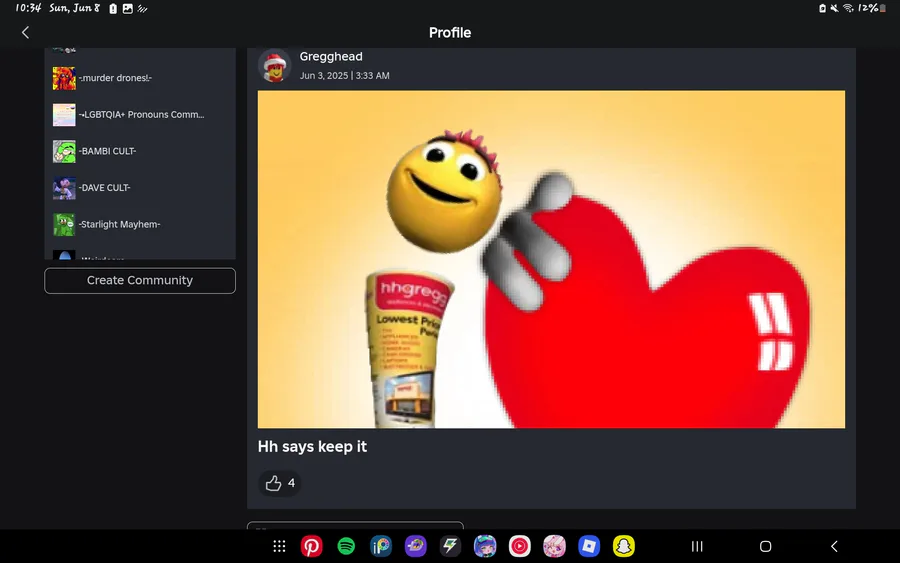Open Gregghead's avatar picture
The height and width of the screenshot is (563, 900).
coord(274,65)
